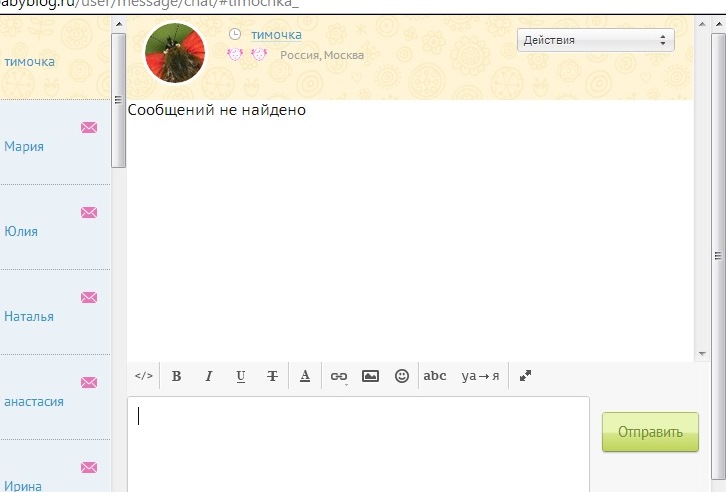Click the page's right scrollbar thumb
This screenshot has height=492, width=726.
(719, 255)
